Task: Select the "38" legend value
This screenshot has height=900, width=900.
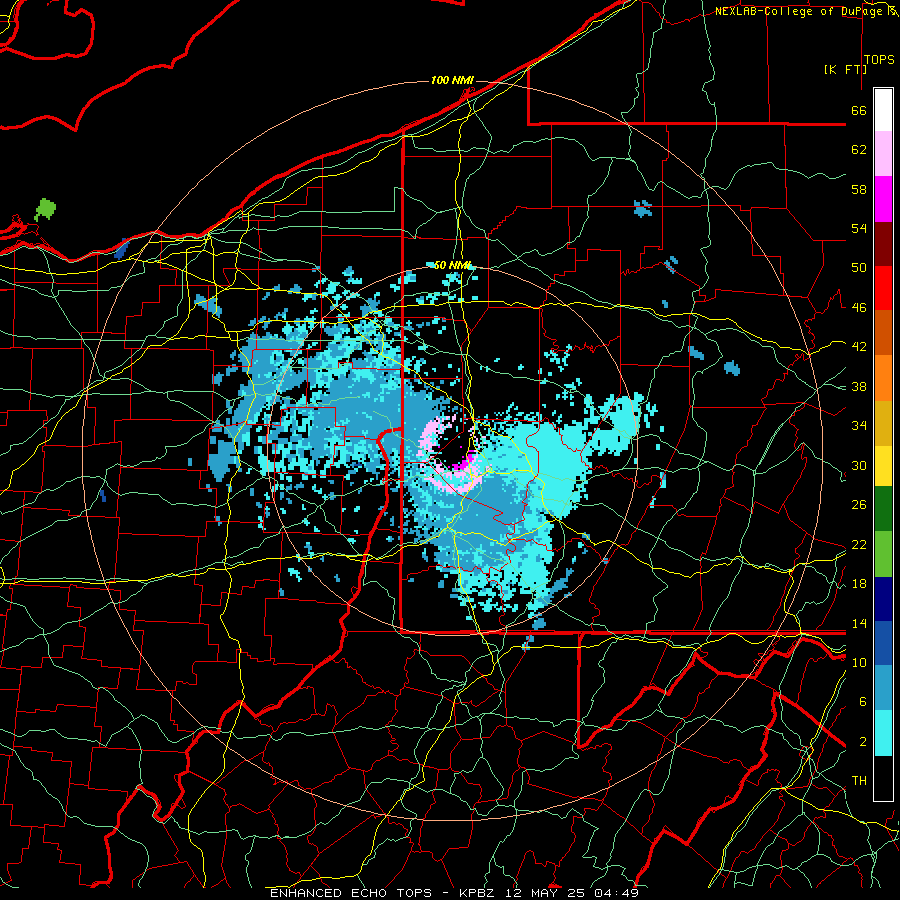Action: 859,386
